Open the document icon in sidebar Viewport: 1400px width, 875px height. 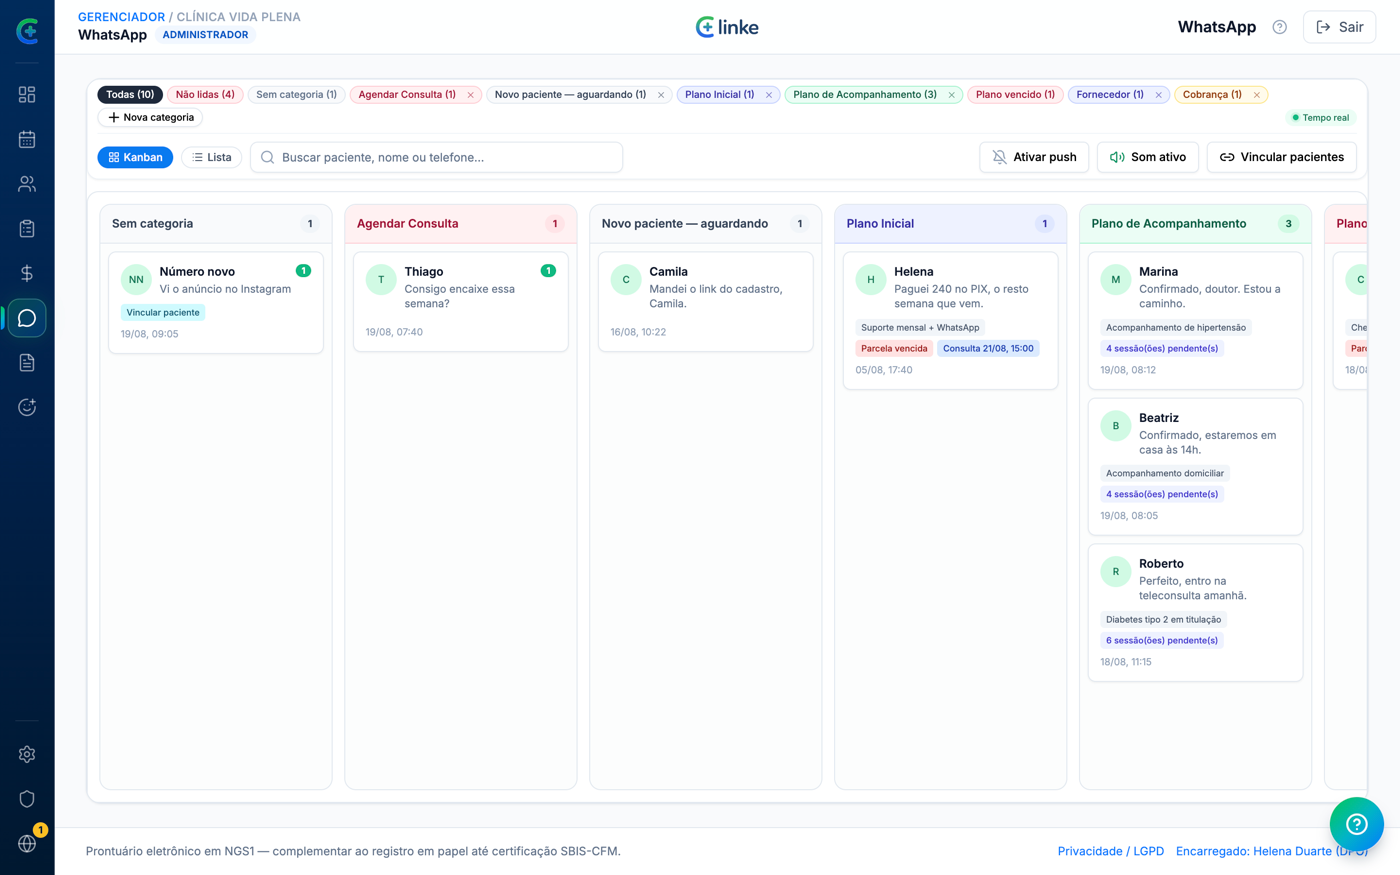(x=27, y=363)
